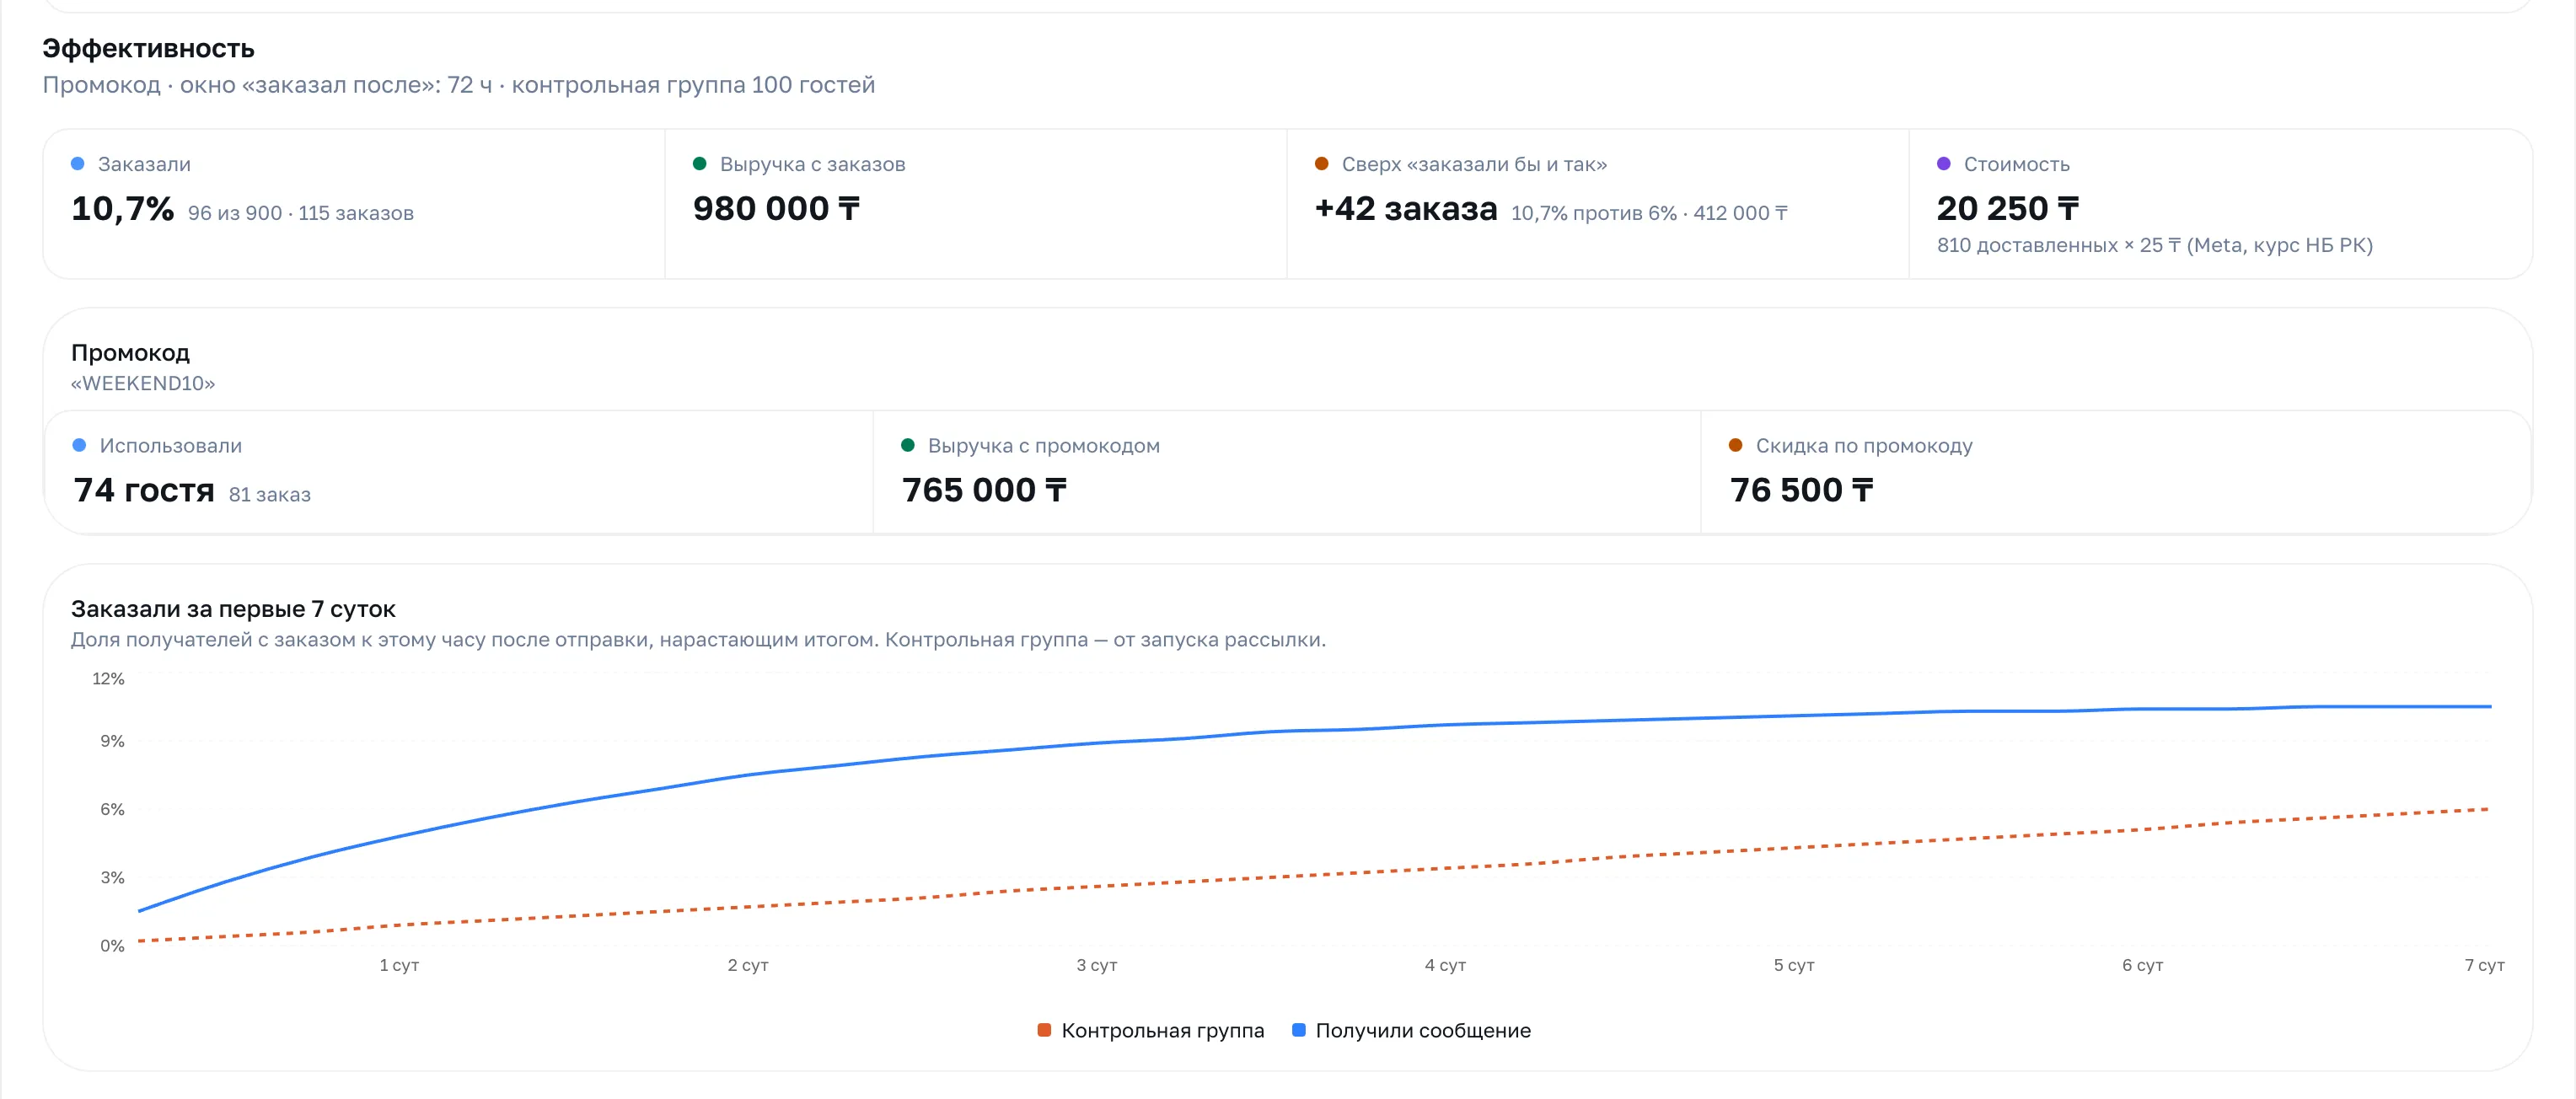Click the «765 000 ₸» promo revenue value
The height and width of the screenshot is (1099, 2576).
(x=984, y=490)
